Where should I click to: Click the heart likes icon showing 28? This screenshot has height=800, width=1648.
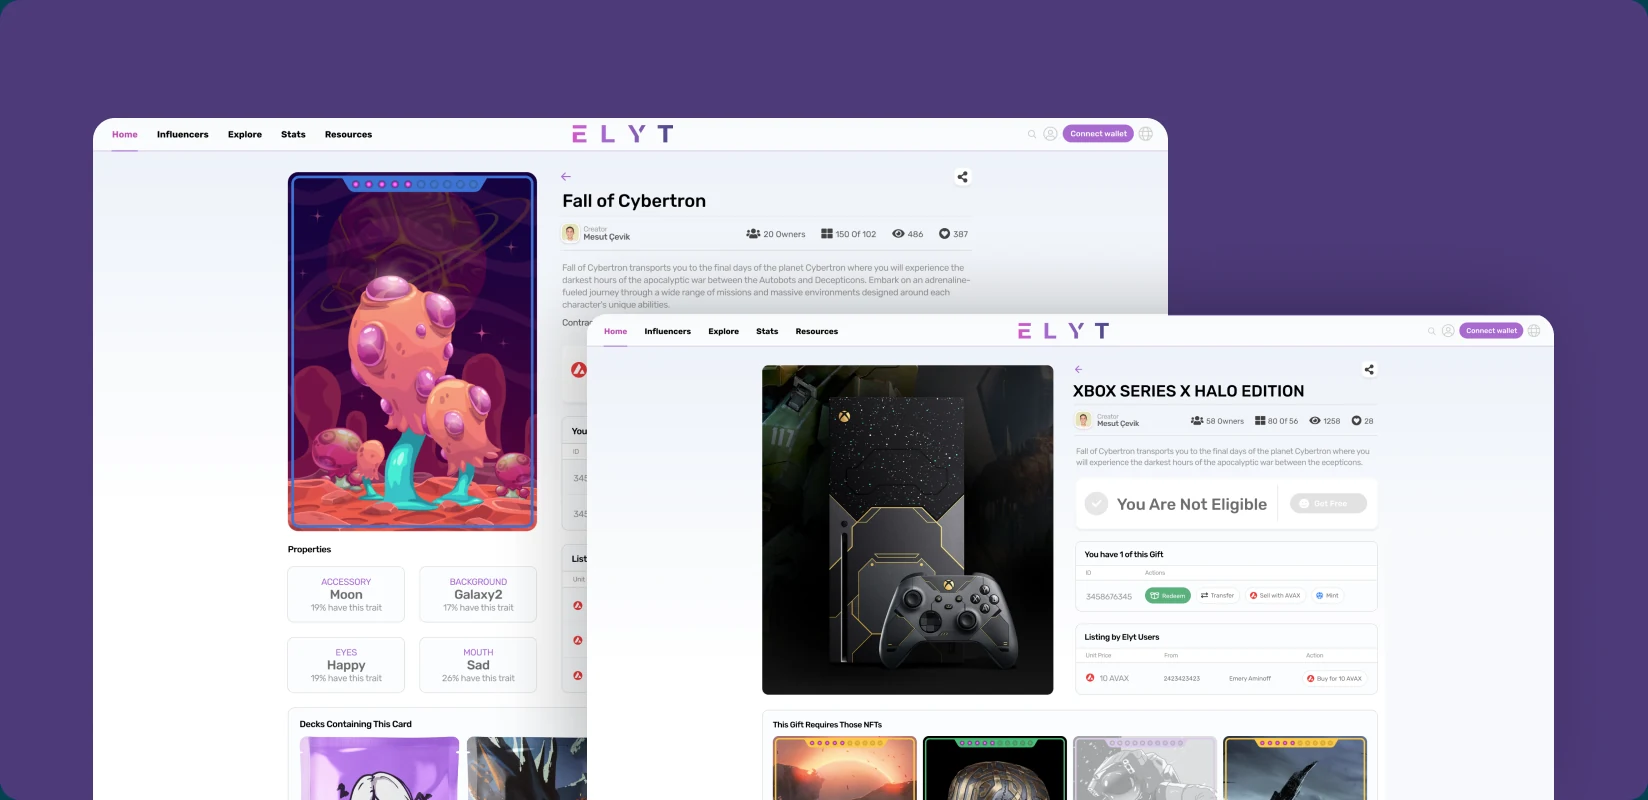click(x=1356, y=421)
